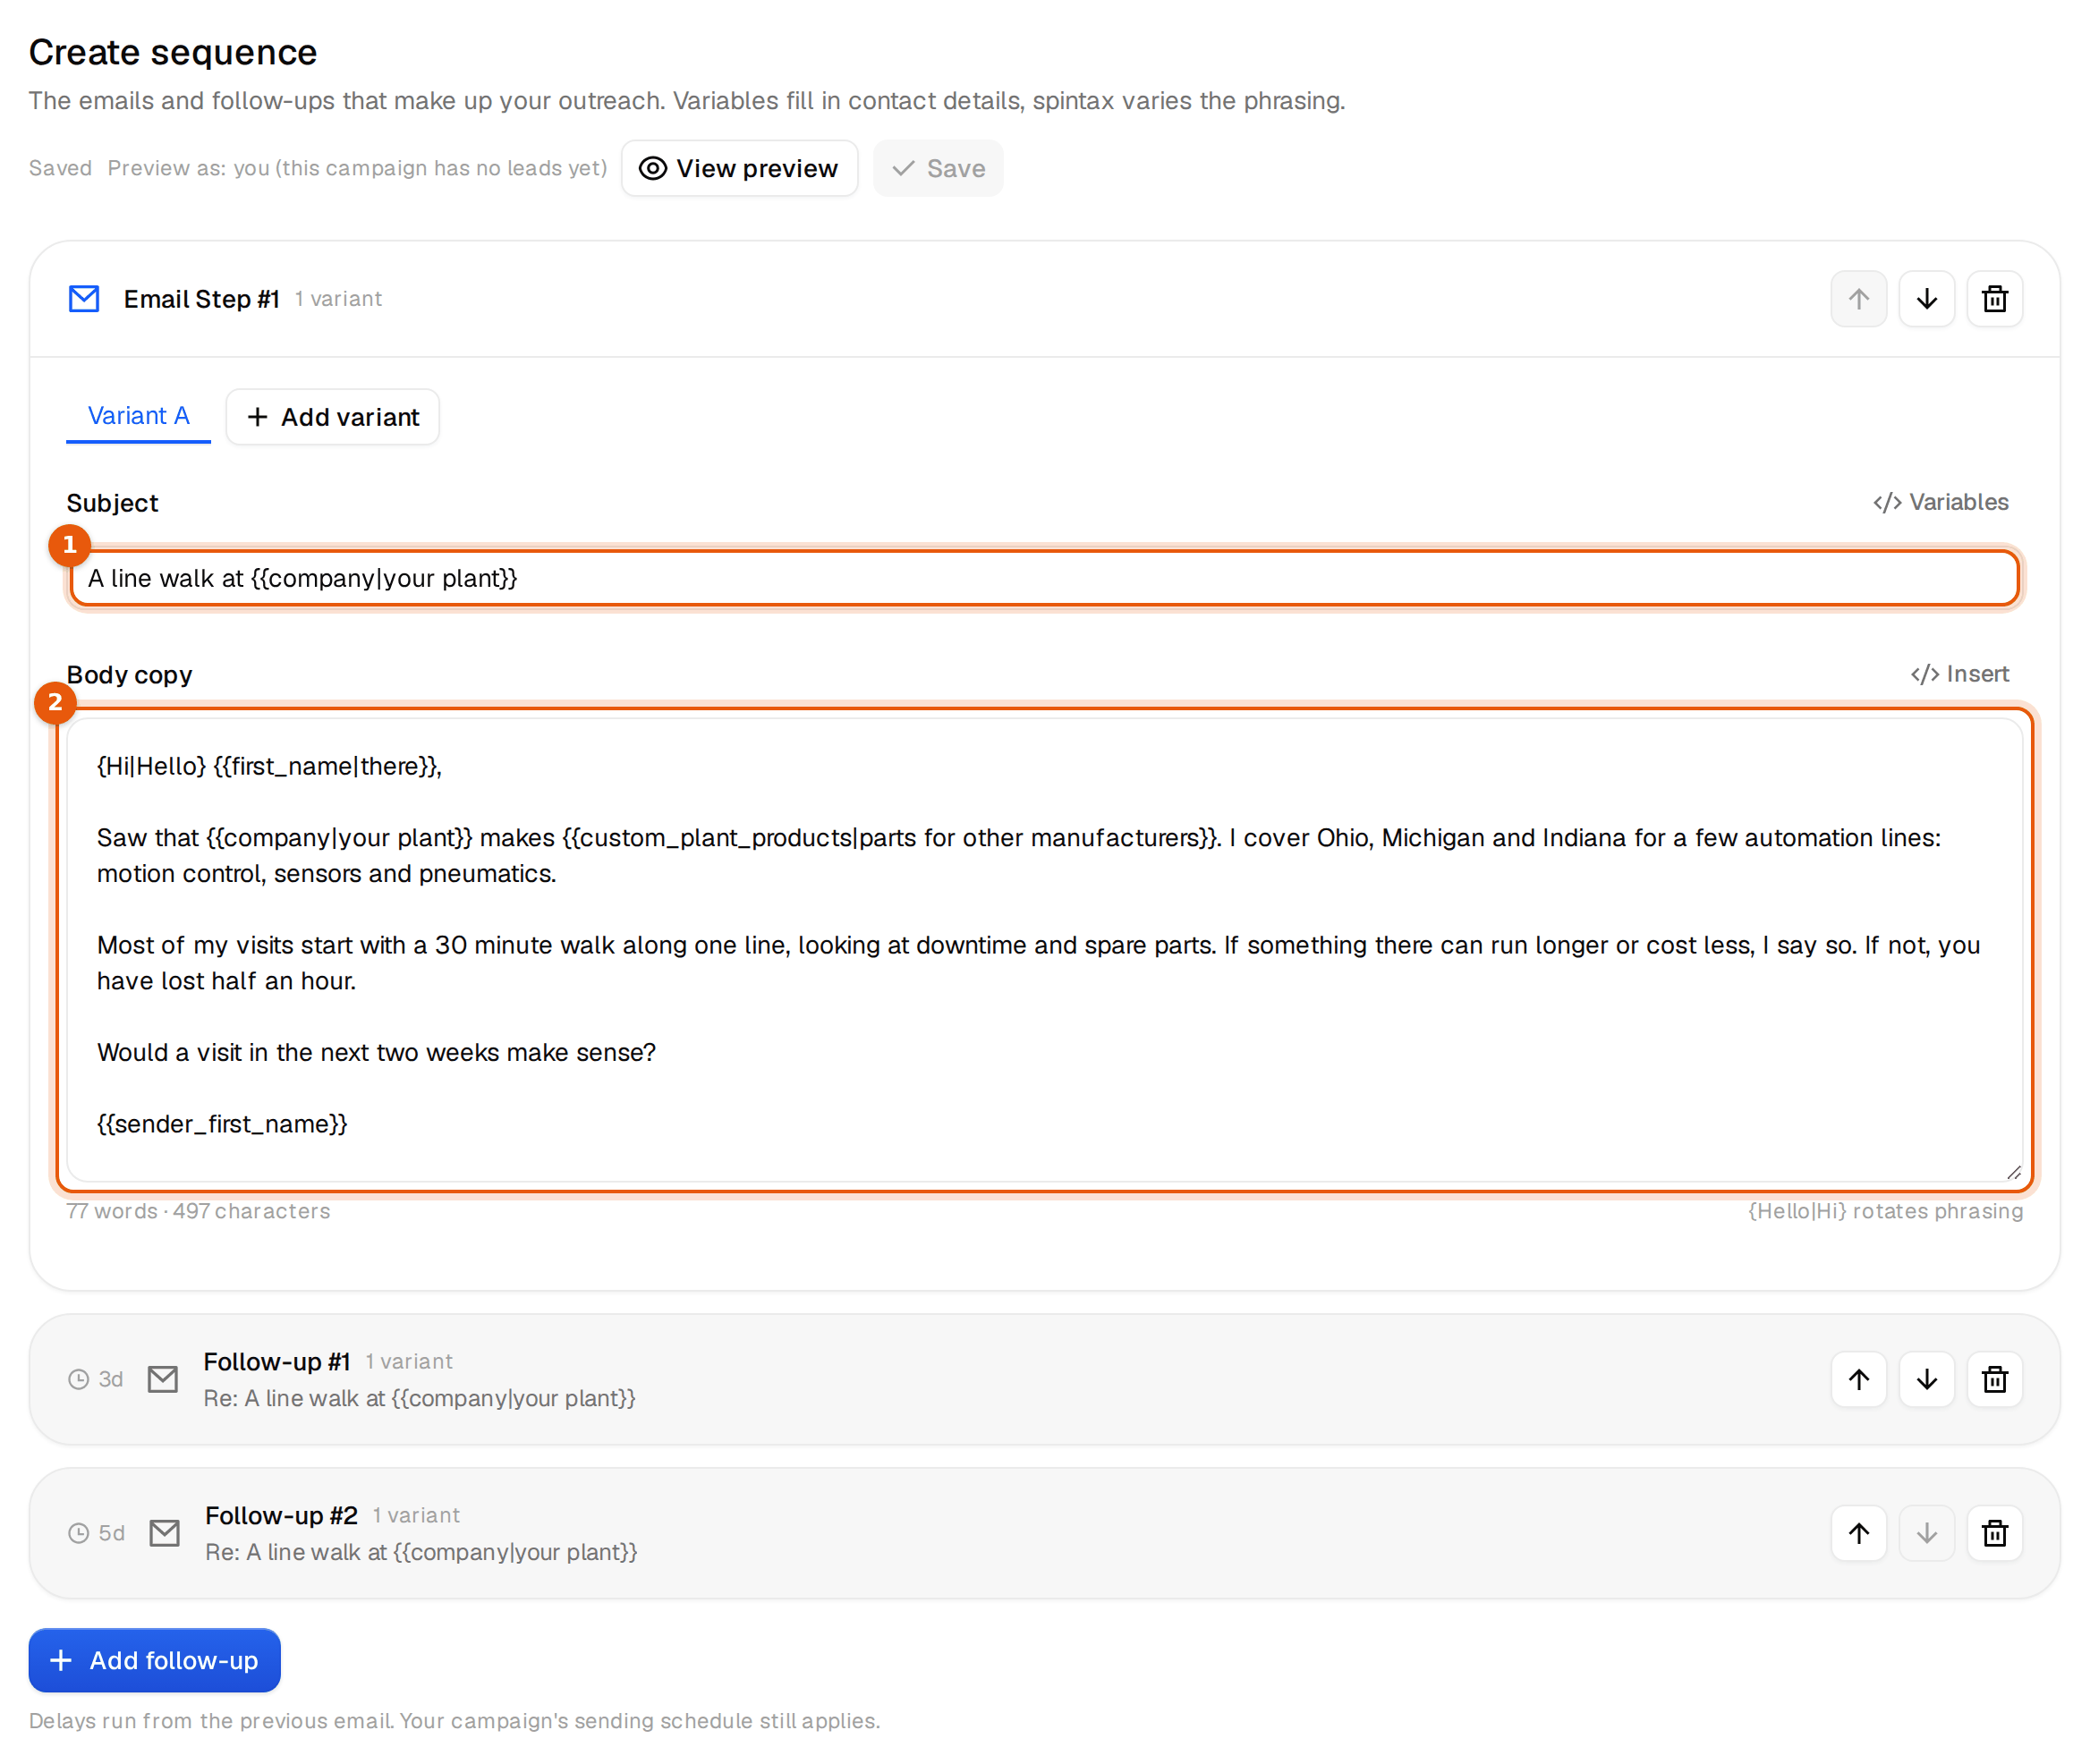Click the envelope icon of Email Step #1
This screenshot has width=2090, height=1764.
[84, 299]
